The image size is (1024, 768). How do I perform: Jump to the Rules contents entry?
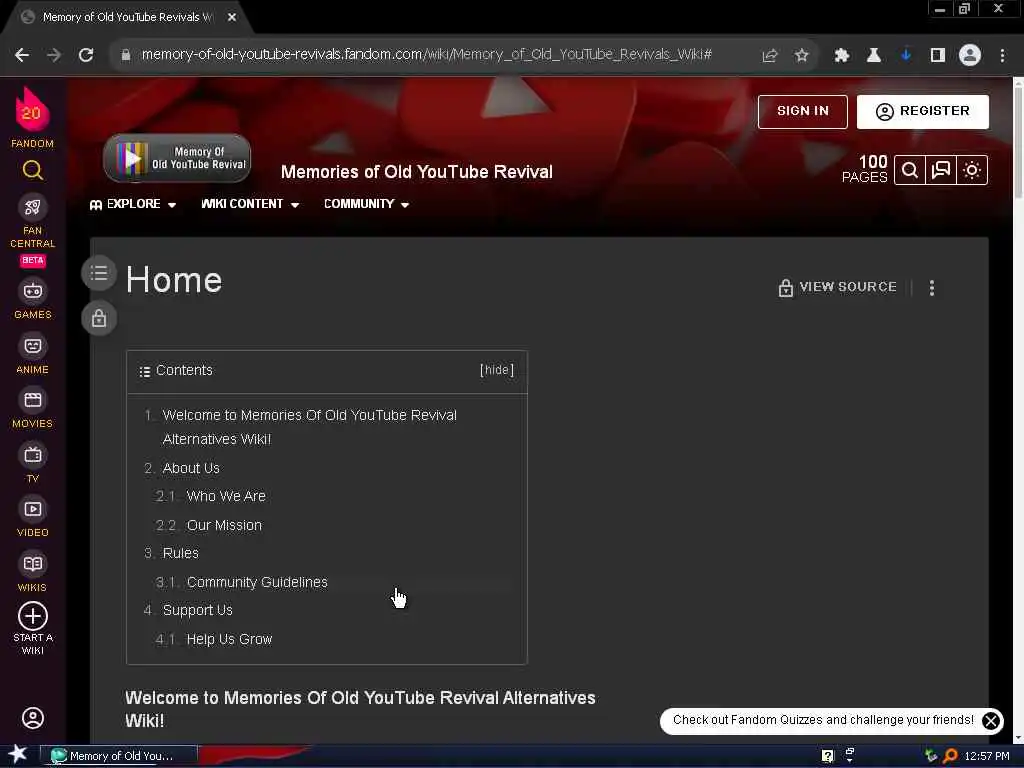click(x=180, y=553)
